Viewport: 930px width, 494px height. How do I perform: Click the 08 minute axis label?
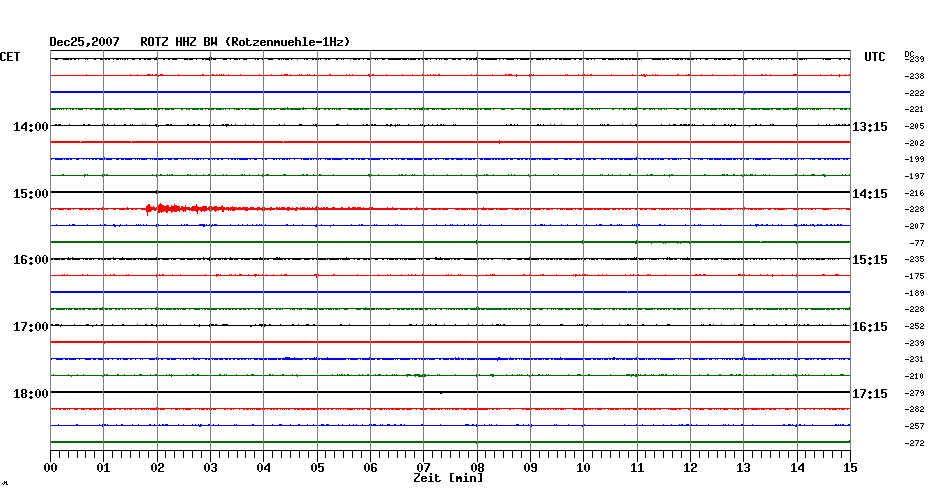click(x=477, y=468)
